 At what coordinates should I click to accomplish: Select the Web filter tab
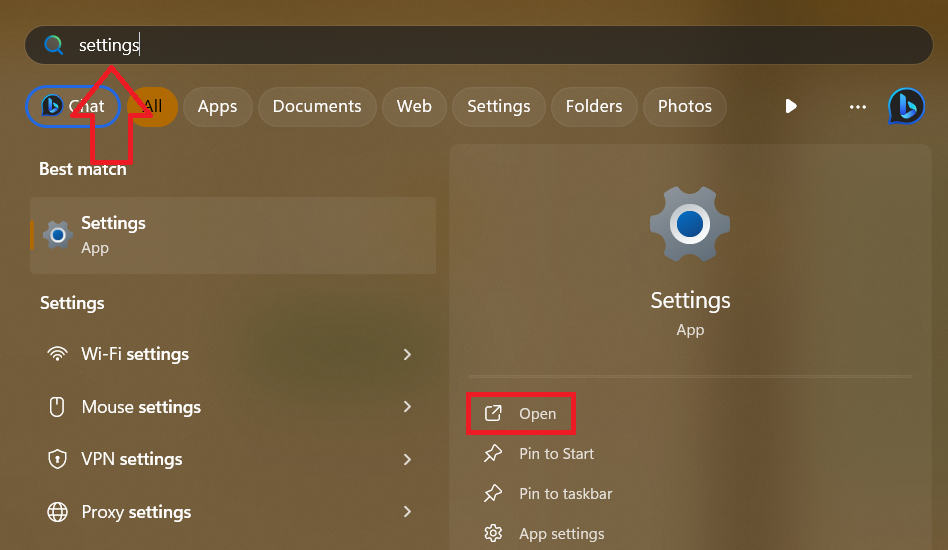pyautogui.click(x=414, y=106)
